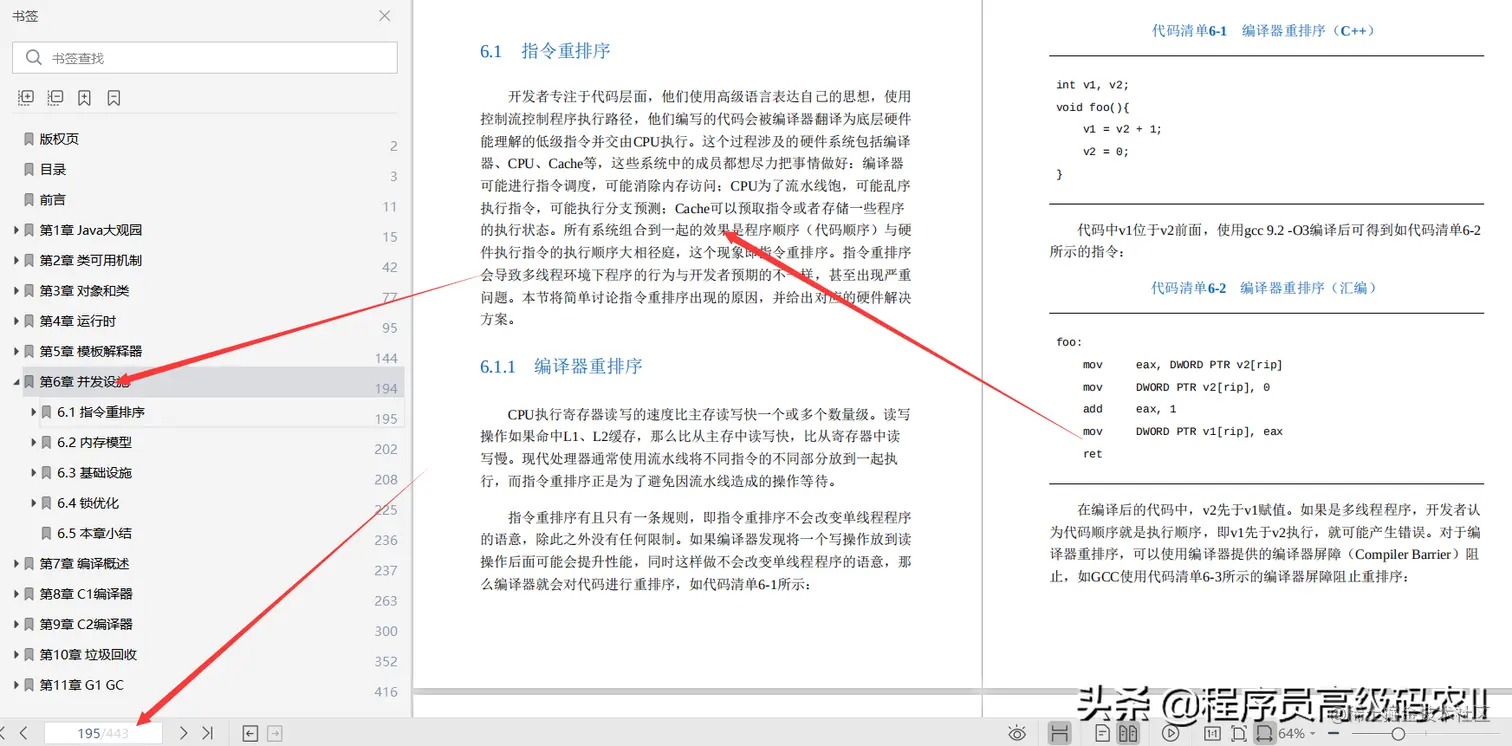Collapse all bookmarks in the panel
This screenshot has width=1512, height=746.
coord(55,97)
